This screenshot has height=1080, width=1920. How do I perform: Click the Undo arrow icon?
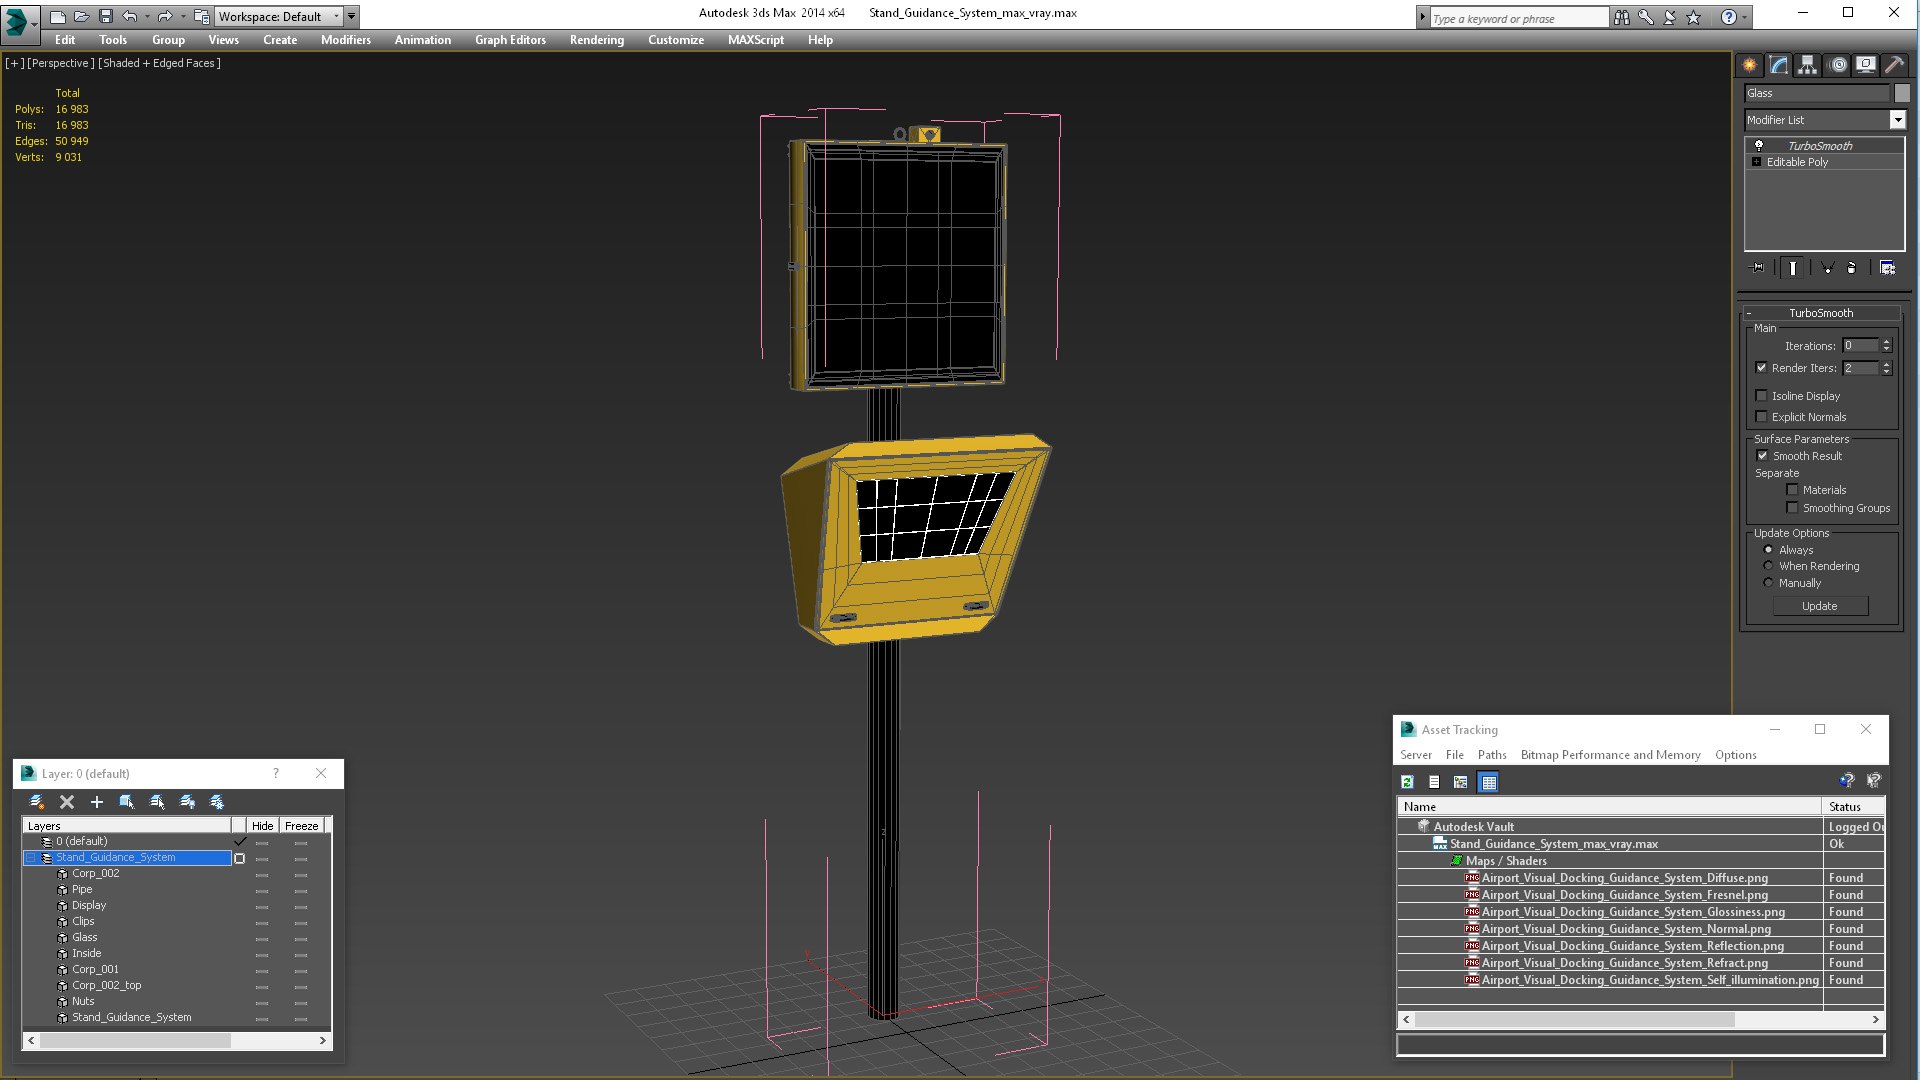click(x=130, y=17)
